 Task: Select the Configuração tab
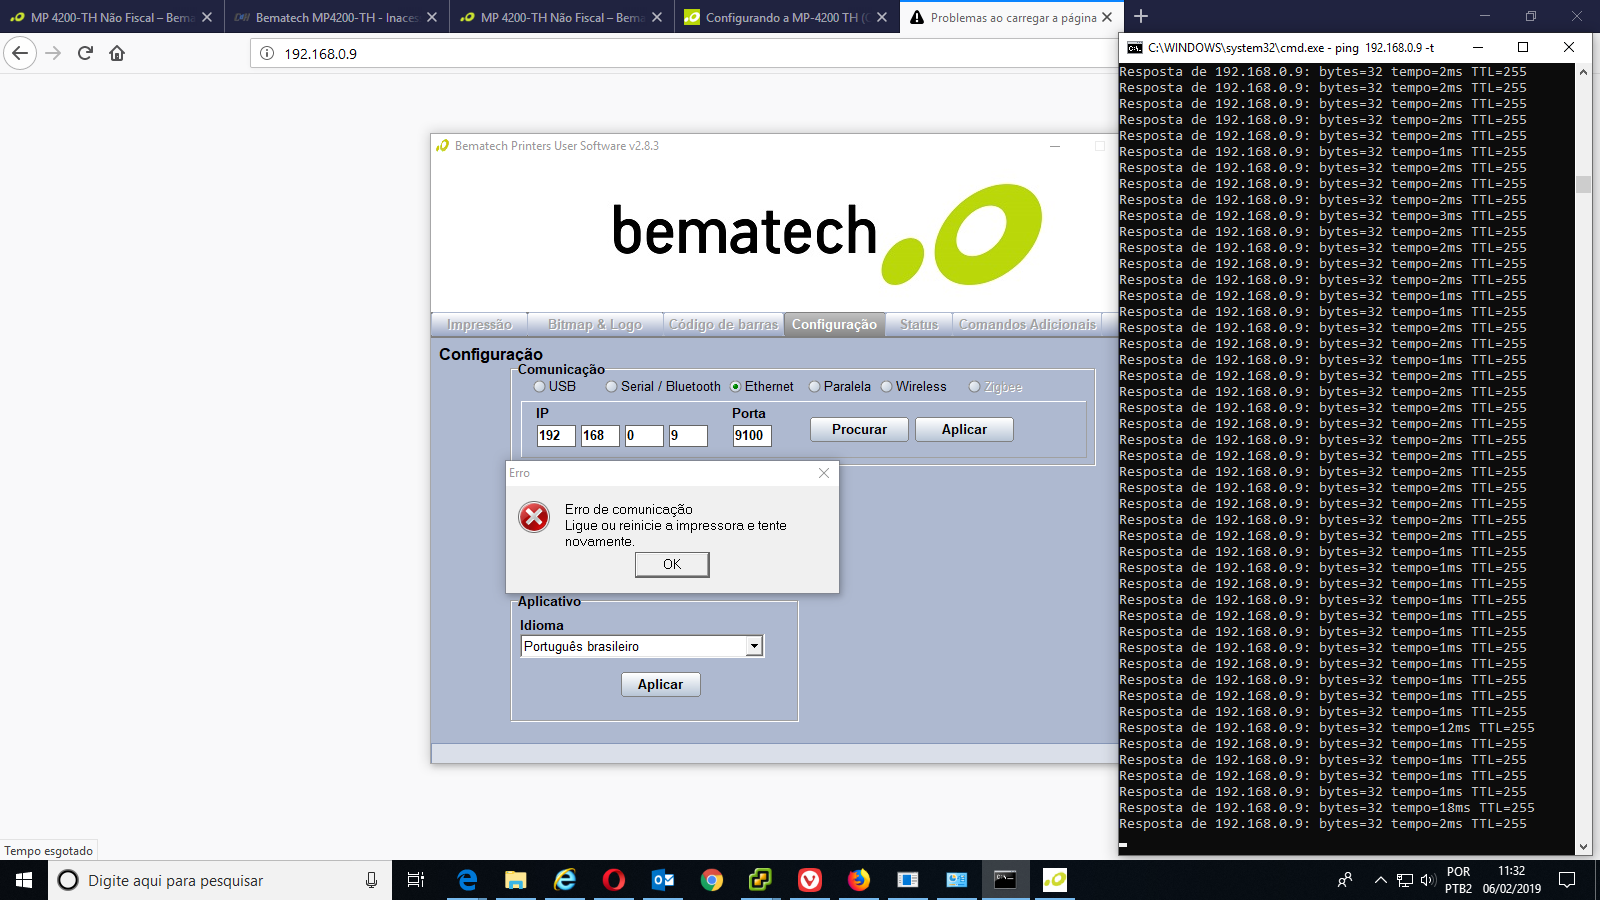coord(834,324)
